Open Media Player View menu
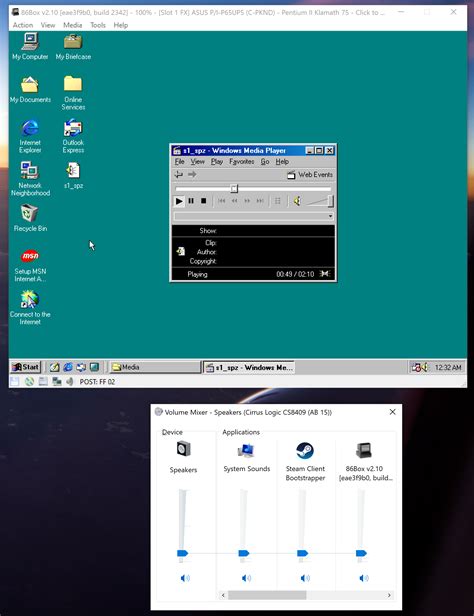Screen dimensions: 474x616 pyautogui.click(x=197, y=161)
